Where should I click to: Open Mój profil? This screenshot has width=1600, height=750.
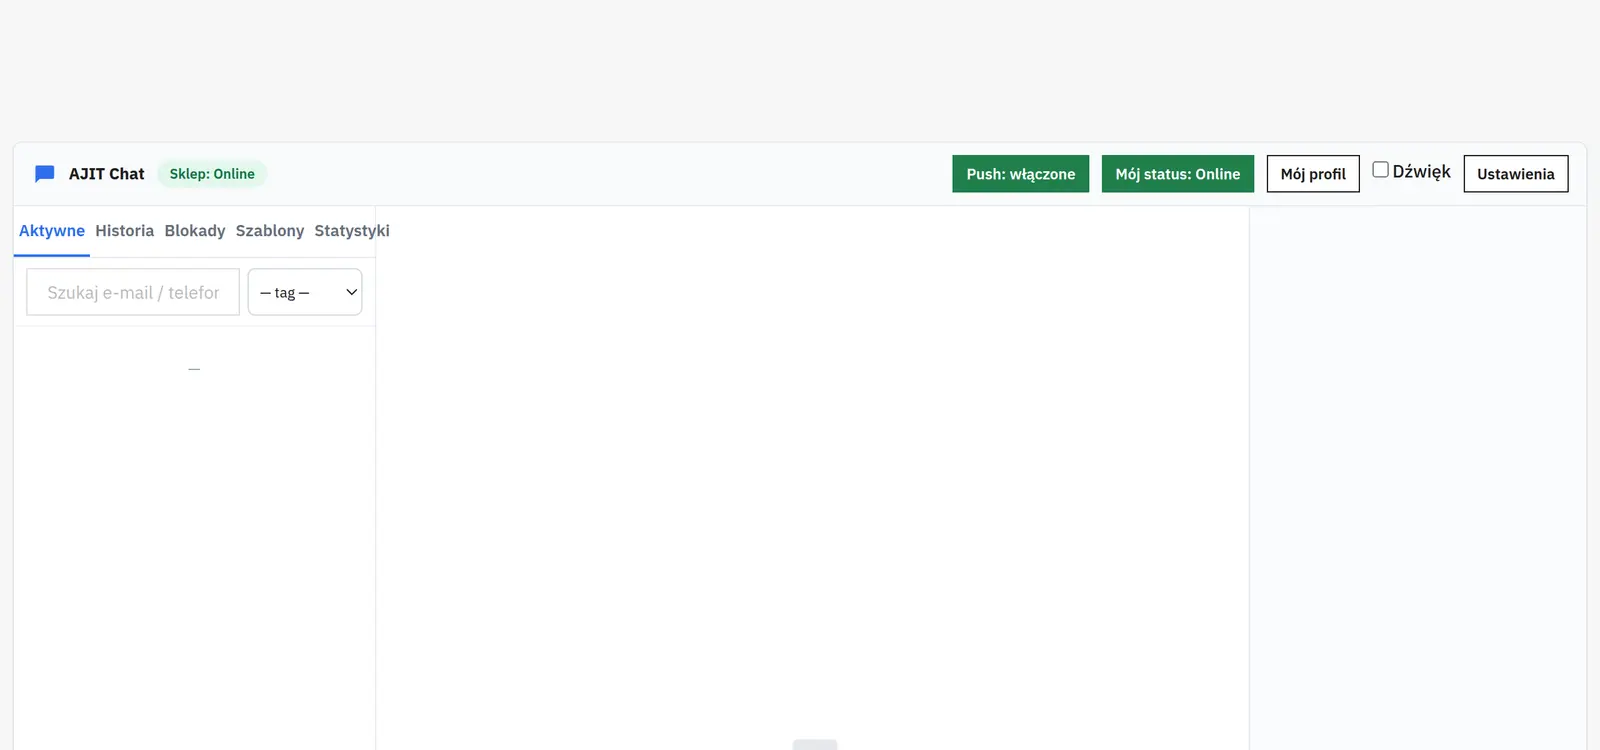click(1313, 174)
